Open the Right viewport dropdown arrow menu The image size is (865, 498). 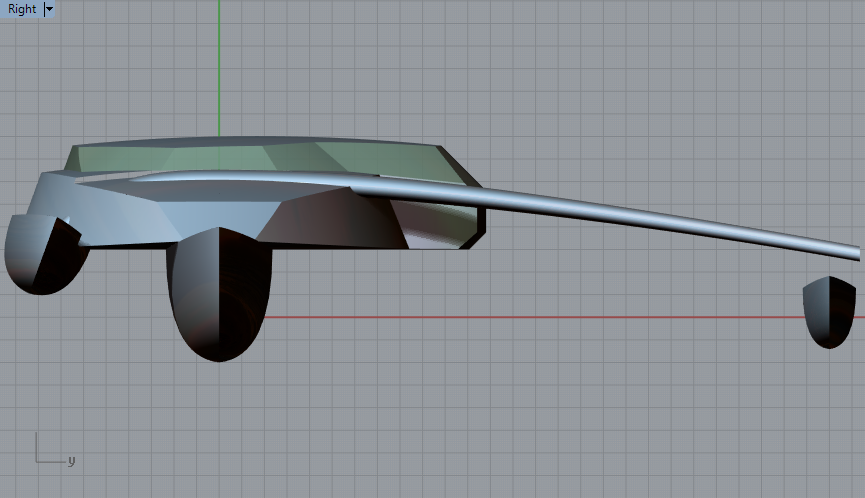(x=49, y=9)
